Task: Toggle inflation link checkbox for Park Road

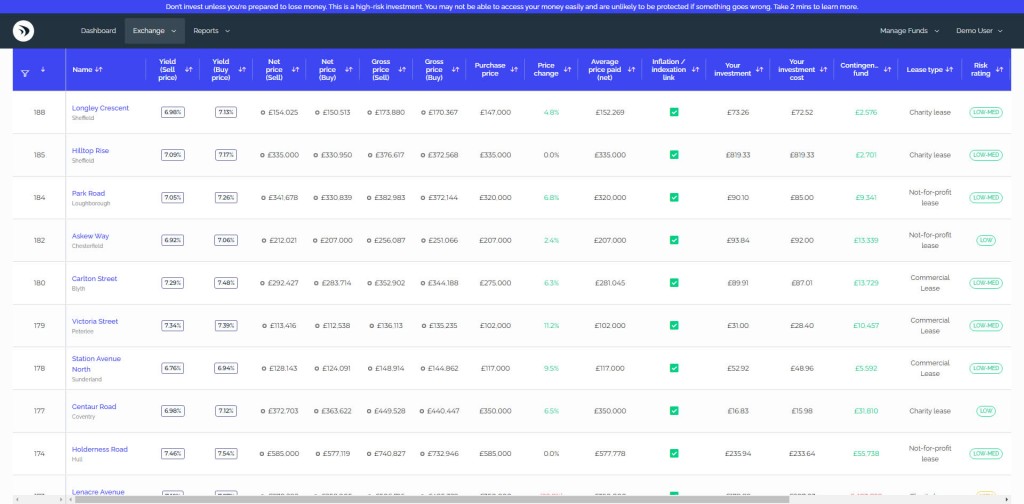Action: pos(674,197)
